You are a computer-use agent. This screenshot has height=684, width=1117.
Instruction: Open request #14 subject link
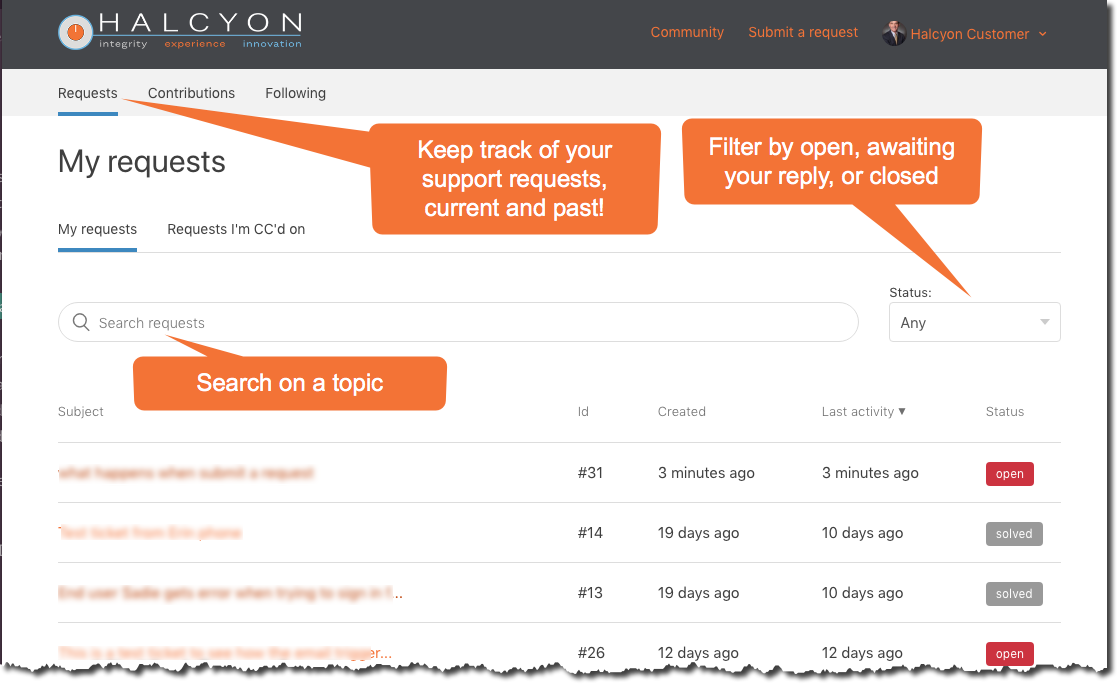click(x=150, y=533)
